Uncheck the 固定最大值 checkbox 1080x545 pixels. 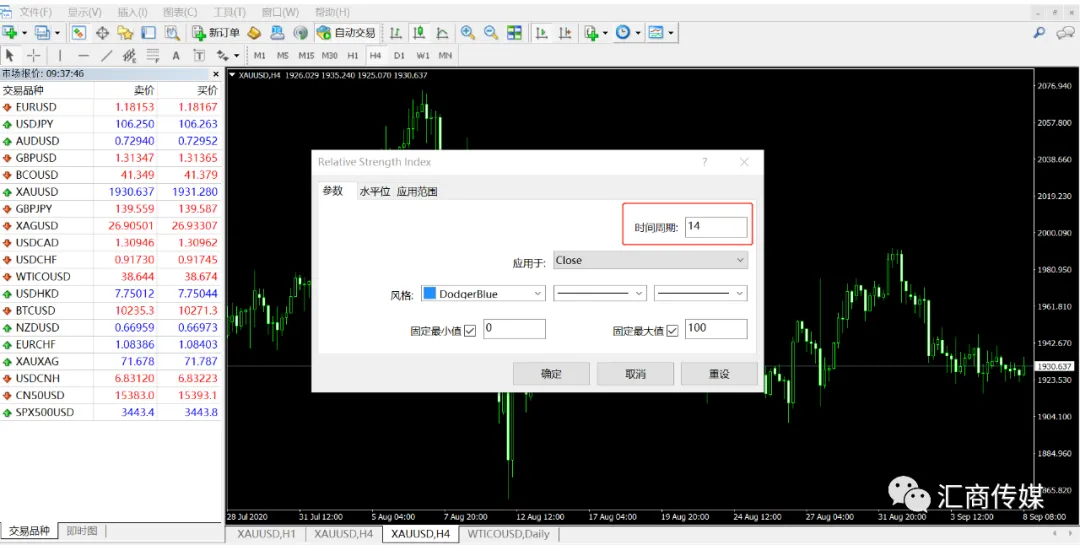coord(672,331)
